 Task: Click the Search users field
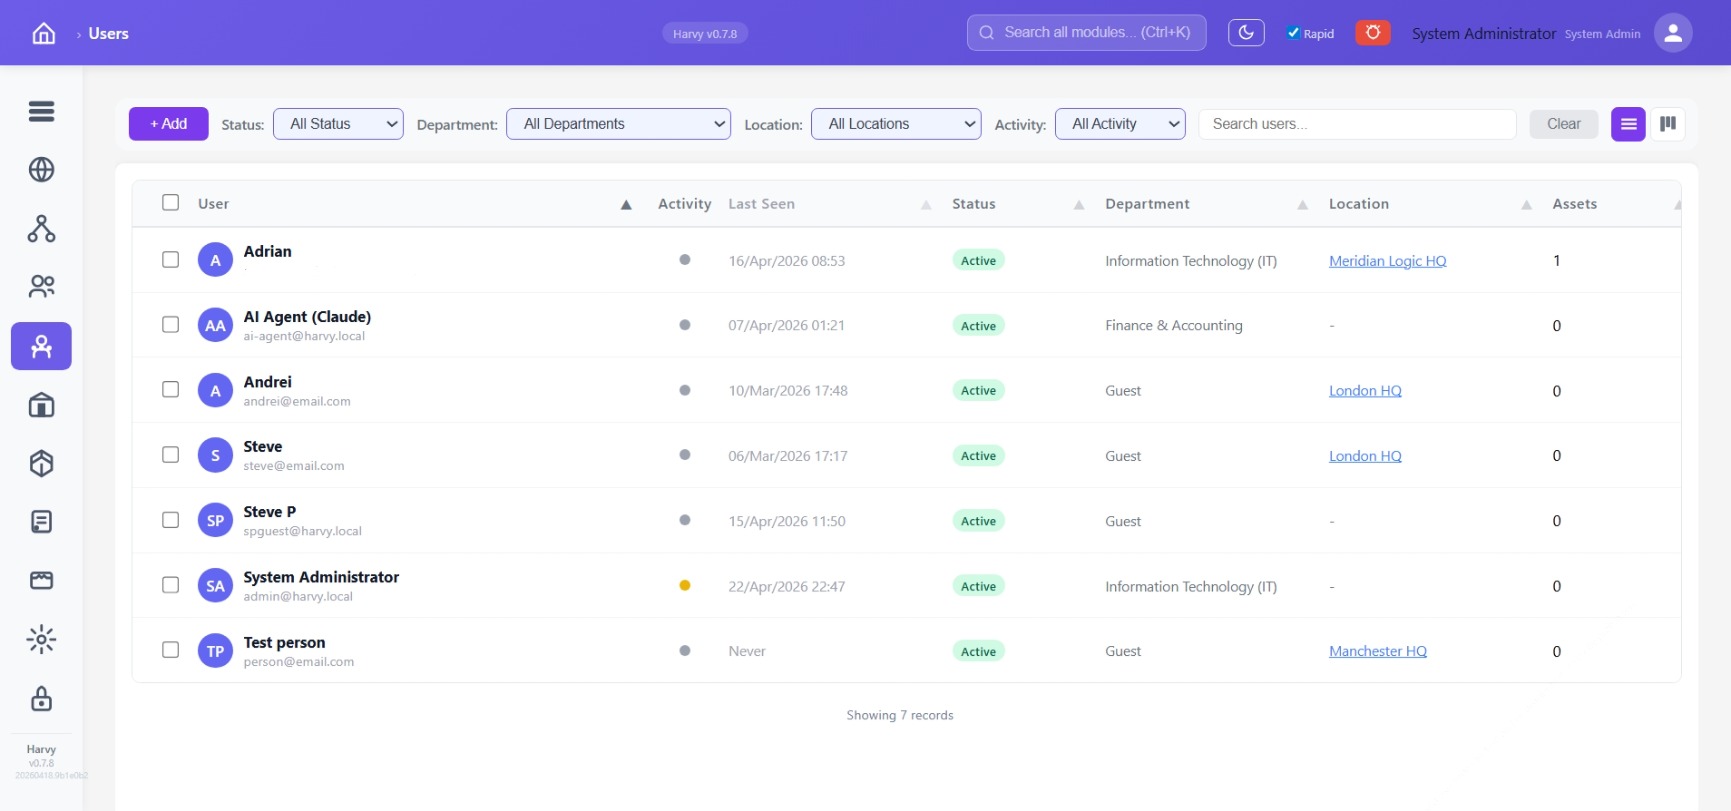pos(1357,124)
